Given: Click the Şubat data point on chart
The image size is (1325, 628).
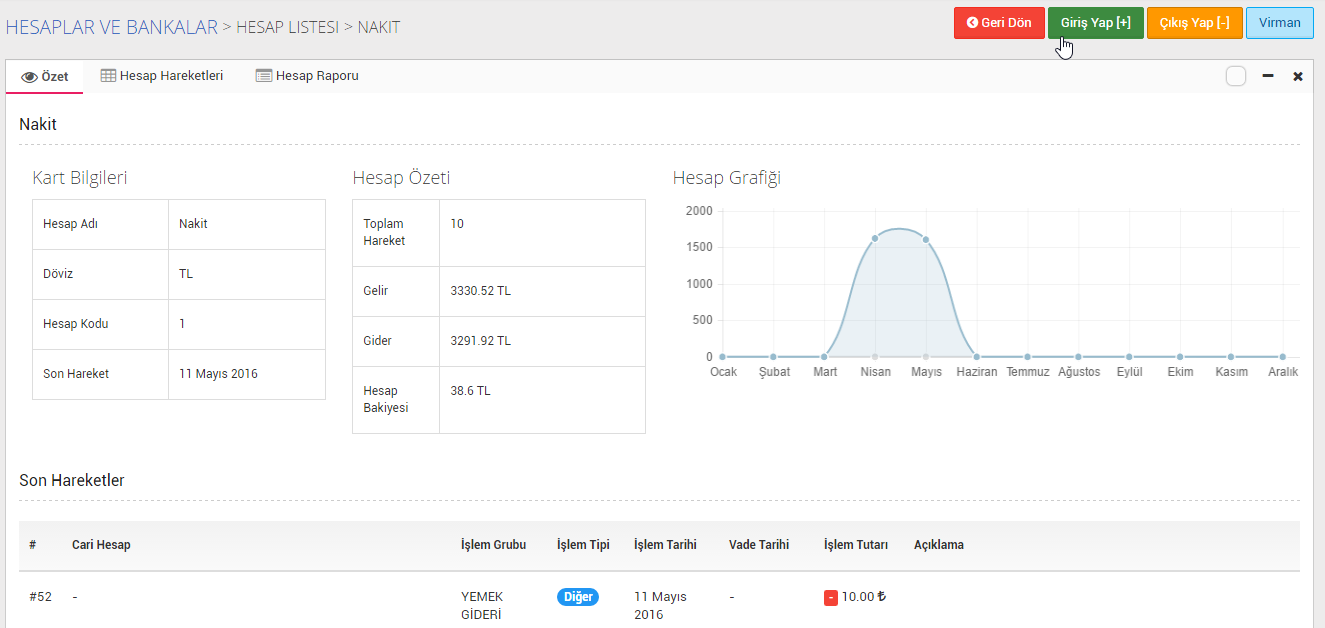Looking at the screenshot, I should [x=773, y=357].
